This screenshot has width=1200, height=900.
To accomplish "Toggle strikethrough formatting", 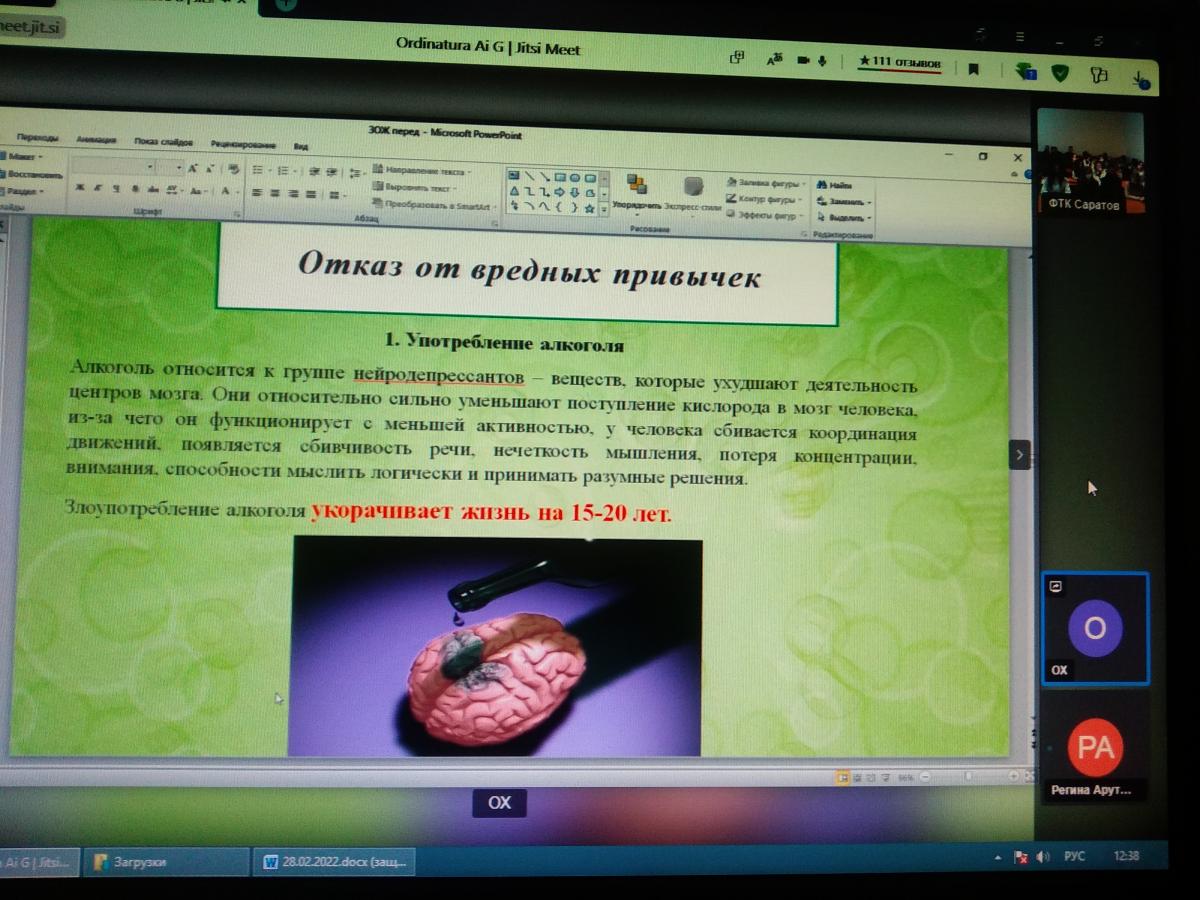I will 153,190.
